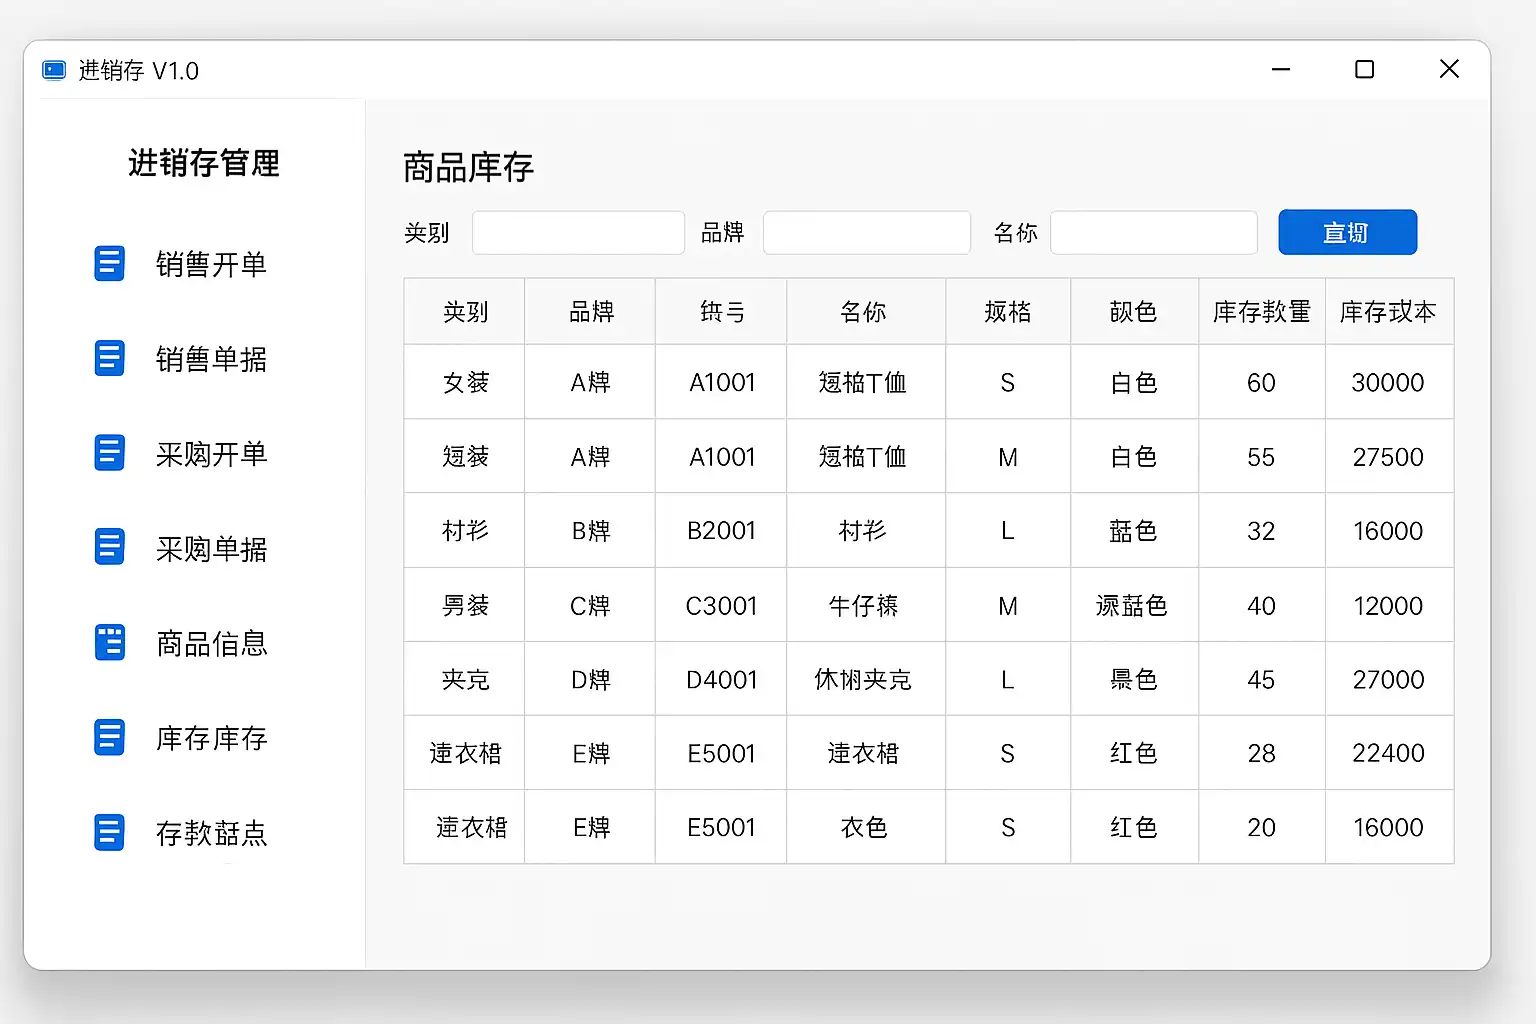
Task: Select the 采购单据 sidebar entry
Action: [211, 548]
